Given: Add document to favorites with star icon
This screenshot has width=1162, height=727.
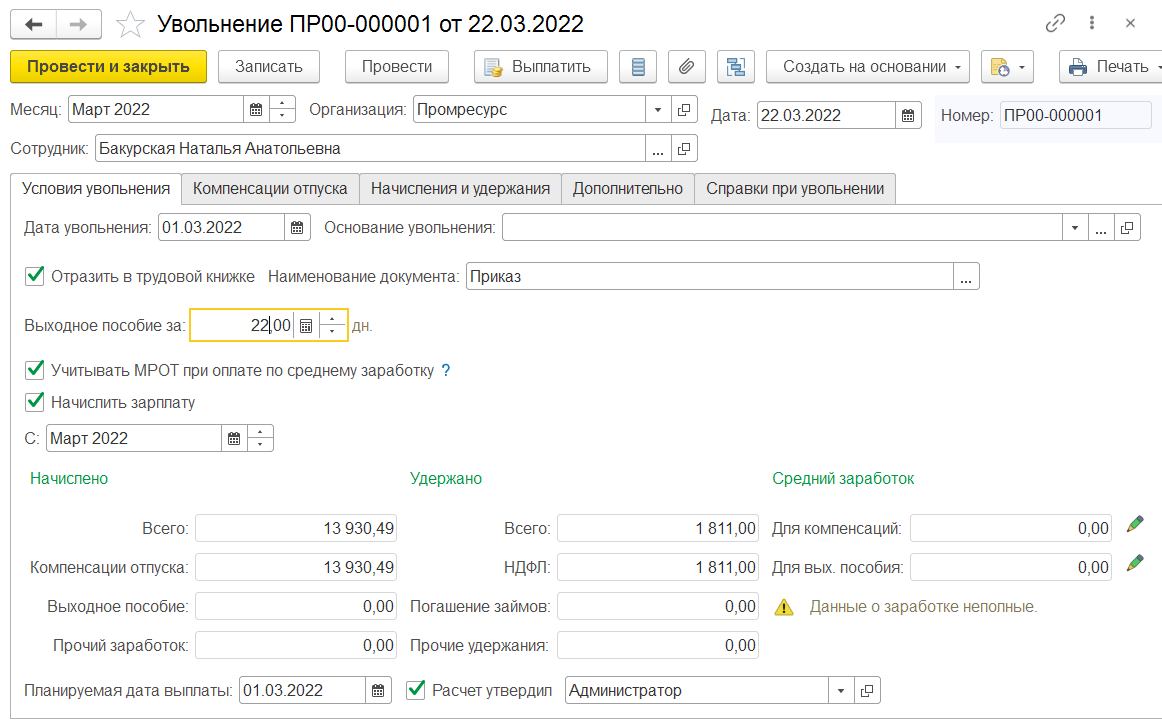Looking at the screenshot, I should (x=130, y=24).
